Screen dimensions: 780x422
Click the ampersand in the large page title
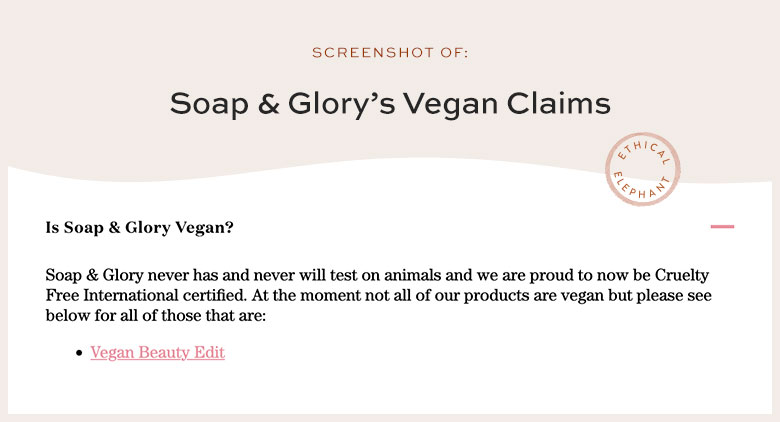click(x=268, y=104)
